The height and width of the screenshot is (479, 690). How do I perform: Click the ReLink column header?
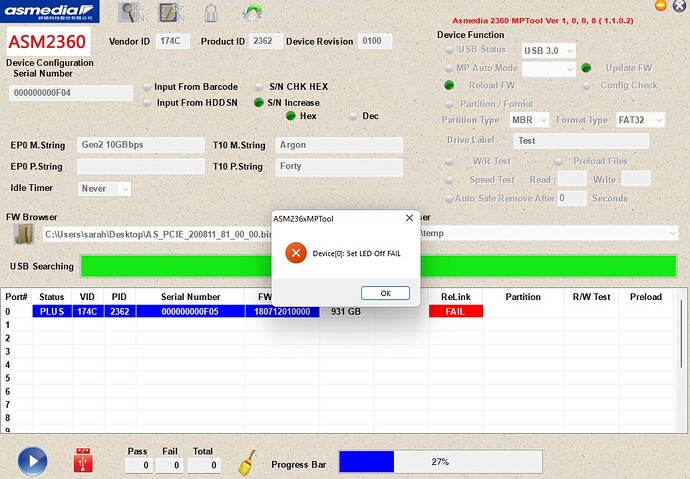click(456, 297)
